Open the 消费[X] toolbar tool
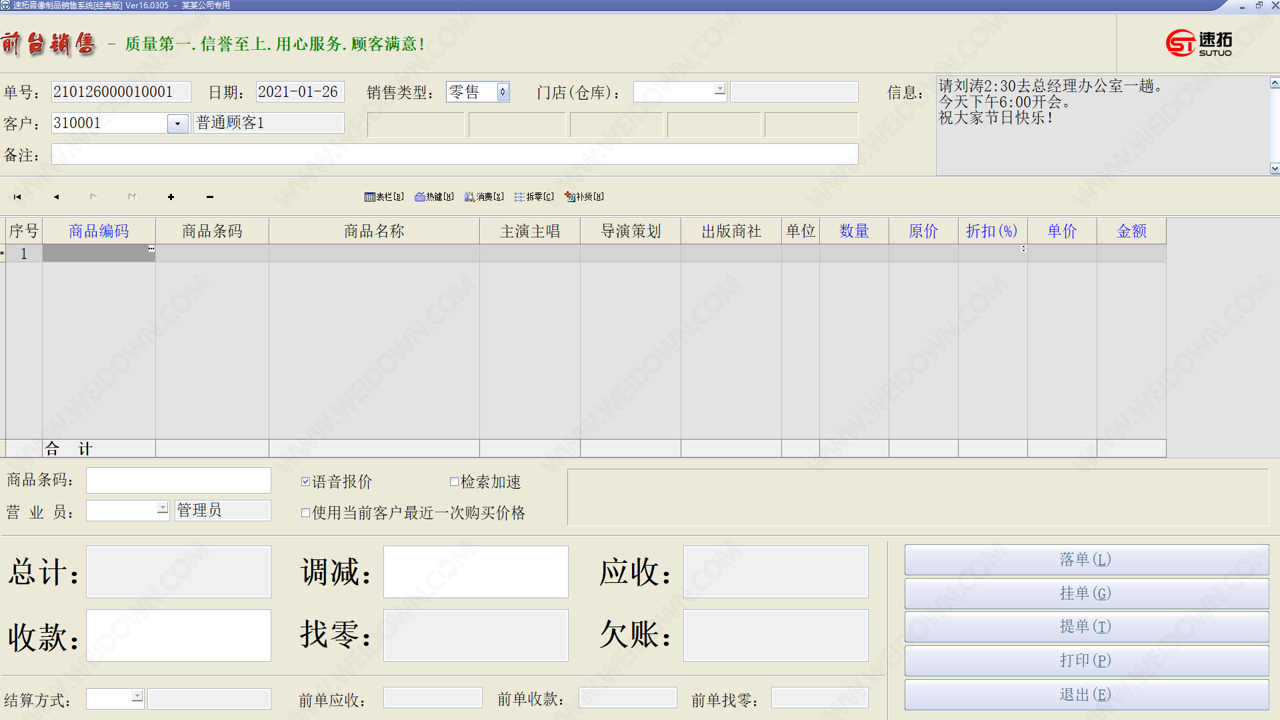This screenshot has height=720, width=1280. pos(484,197)
